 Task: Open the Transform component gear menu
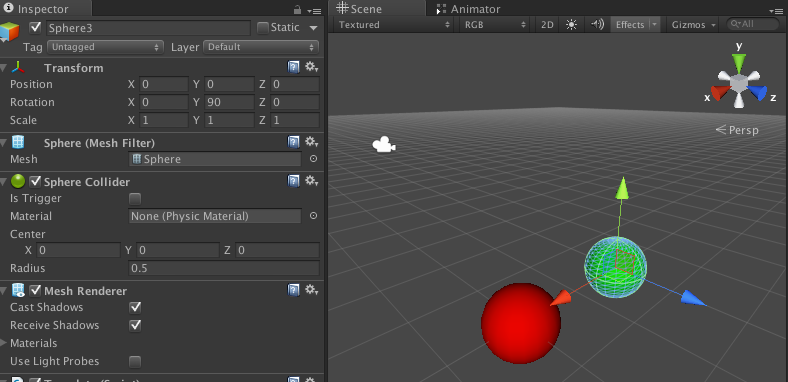coord(312,67)
